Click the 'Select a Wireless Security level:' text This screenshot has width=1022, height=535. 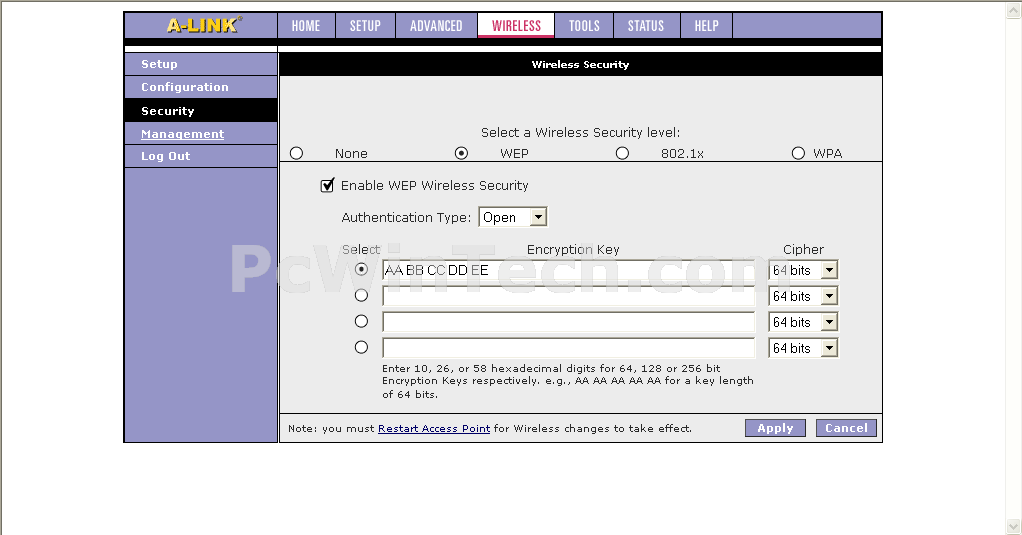point(580,132)
